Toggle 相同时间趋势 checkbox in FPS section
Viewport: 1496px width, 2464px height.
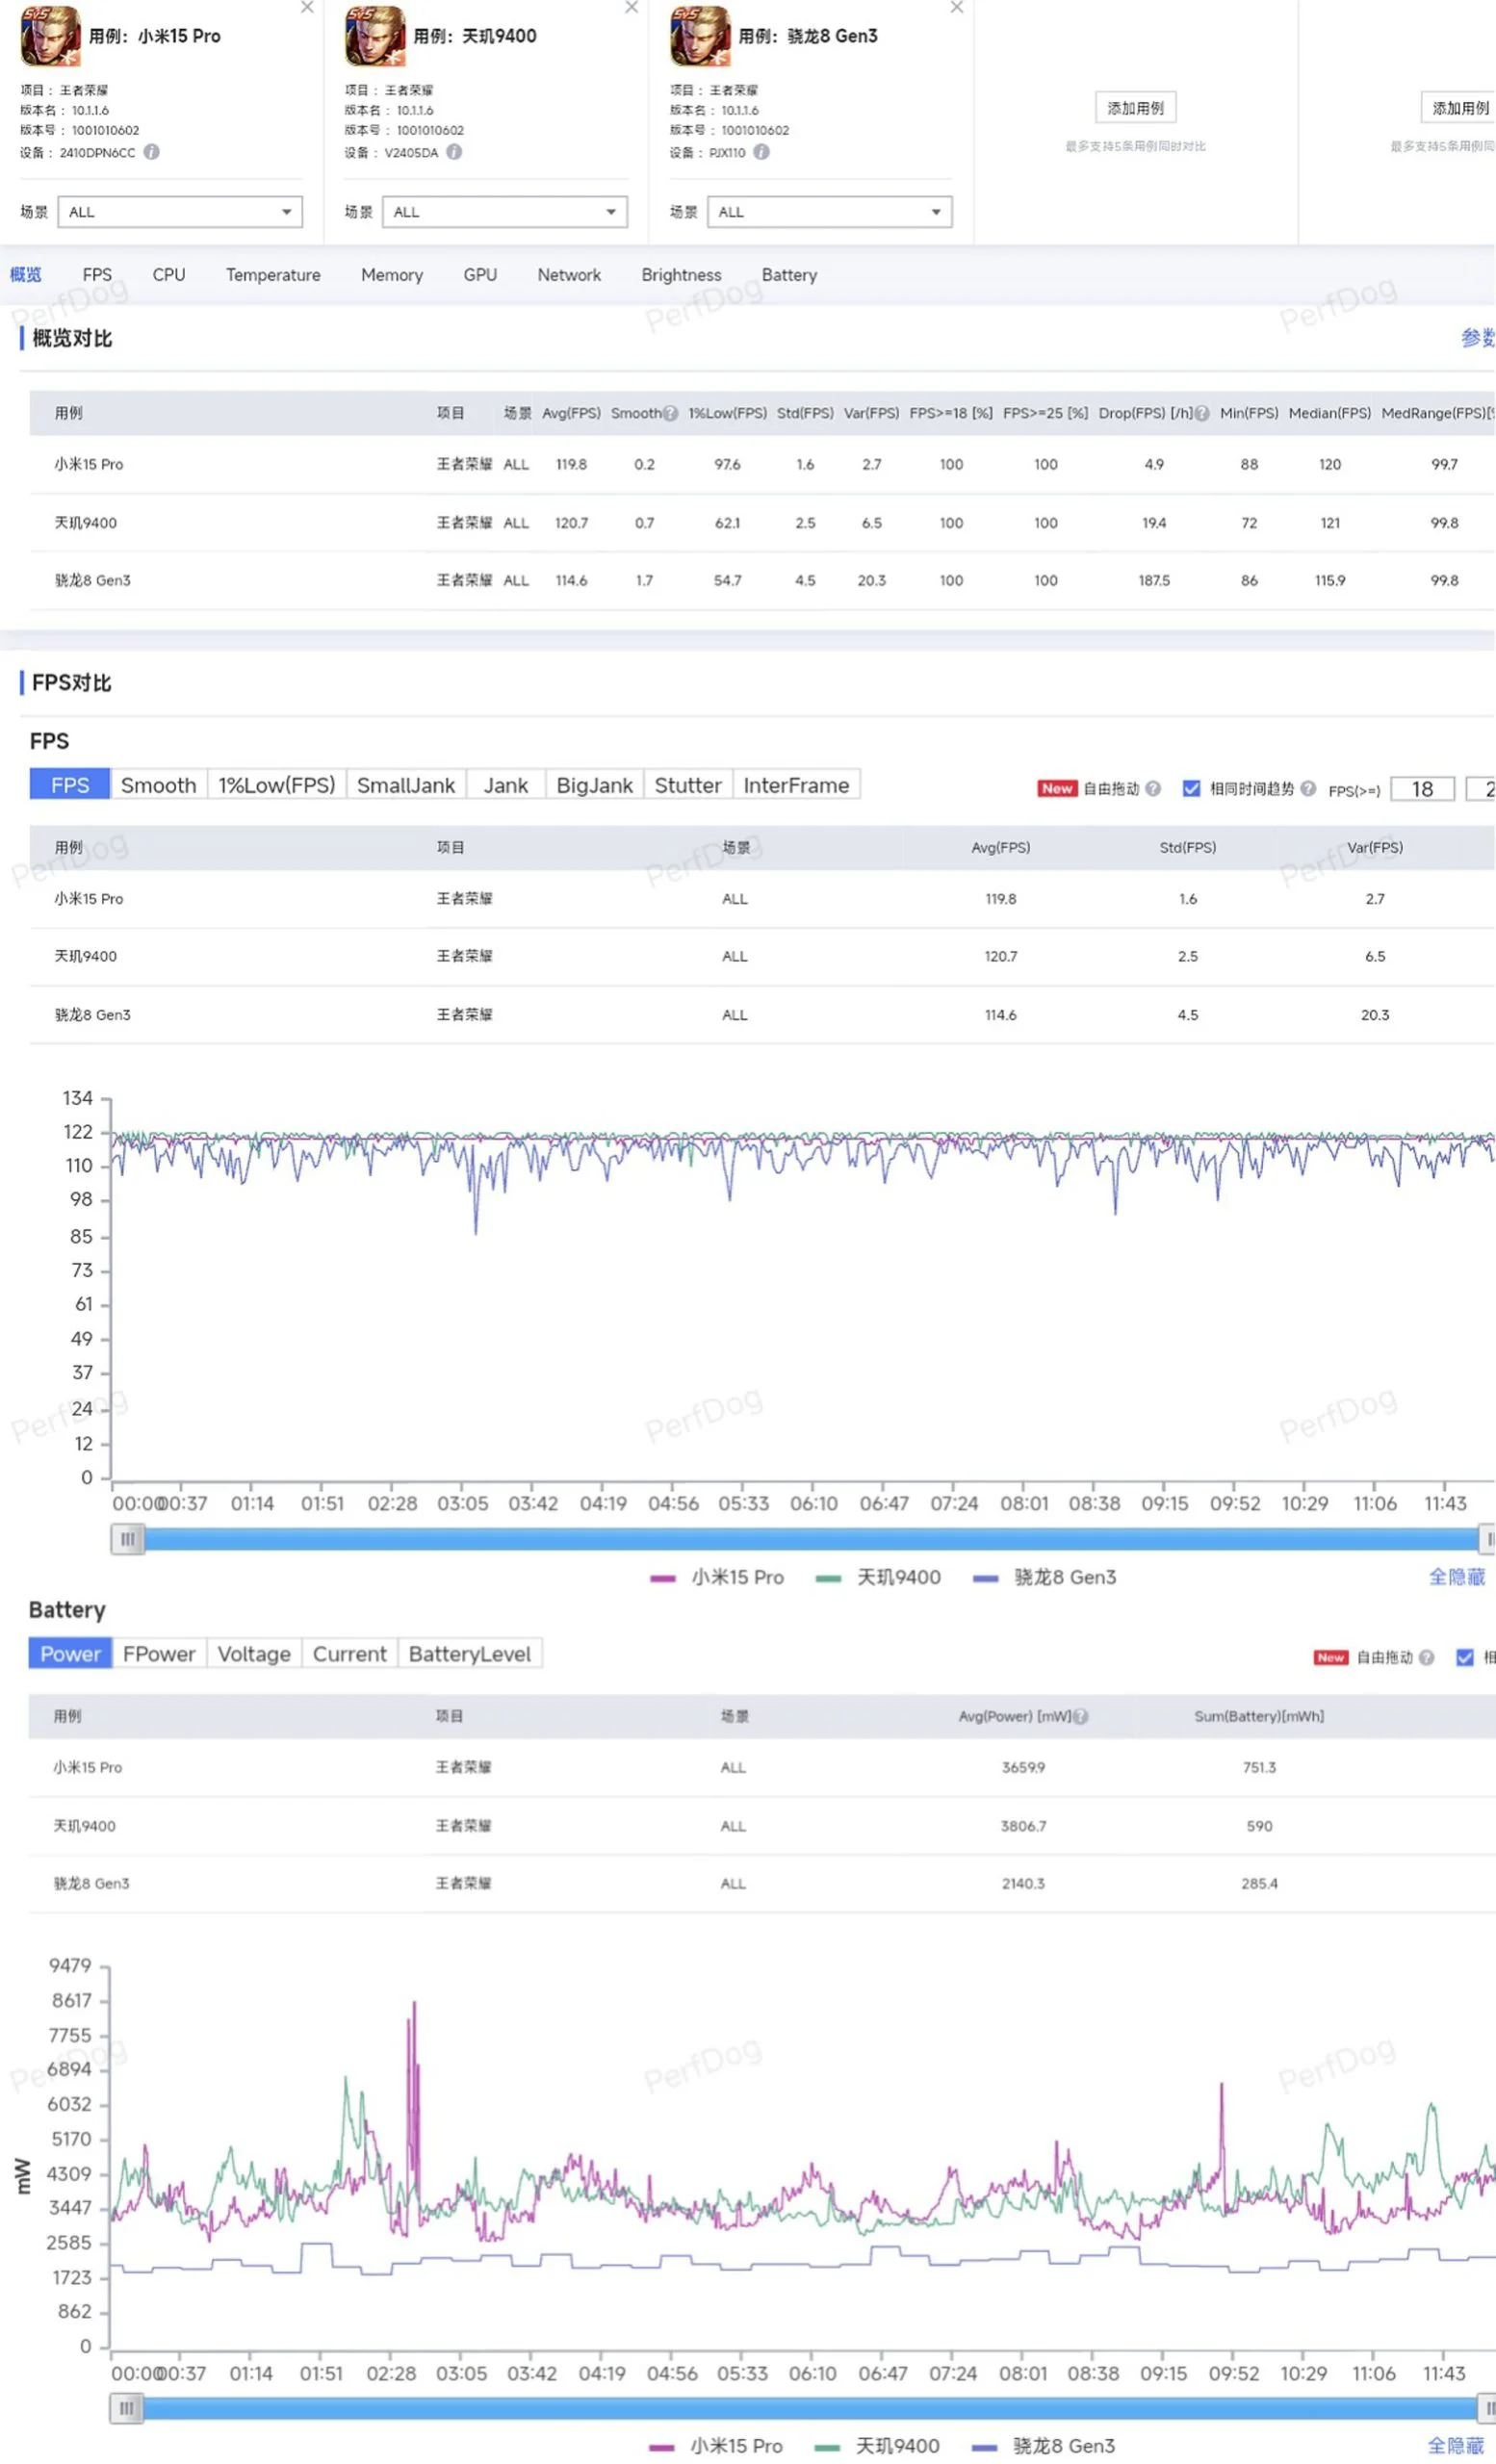[x=1191, y=788]
